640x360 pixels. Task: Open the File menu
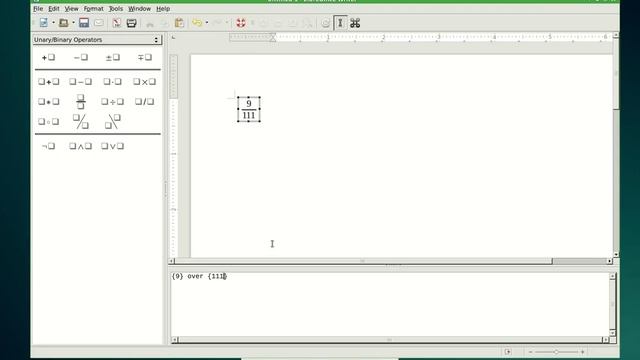38,9
